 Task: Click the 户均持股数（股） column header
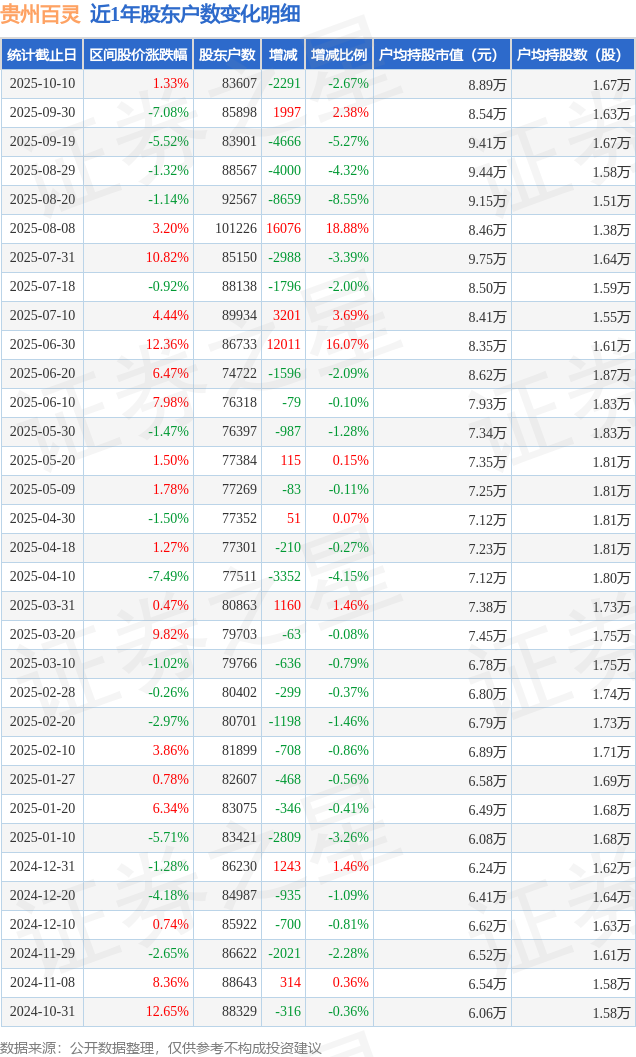[572, 55]
